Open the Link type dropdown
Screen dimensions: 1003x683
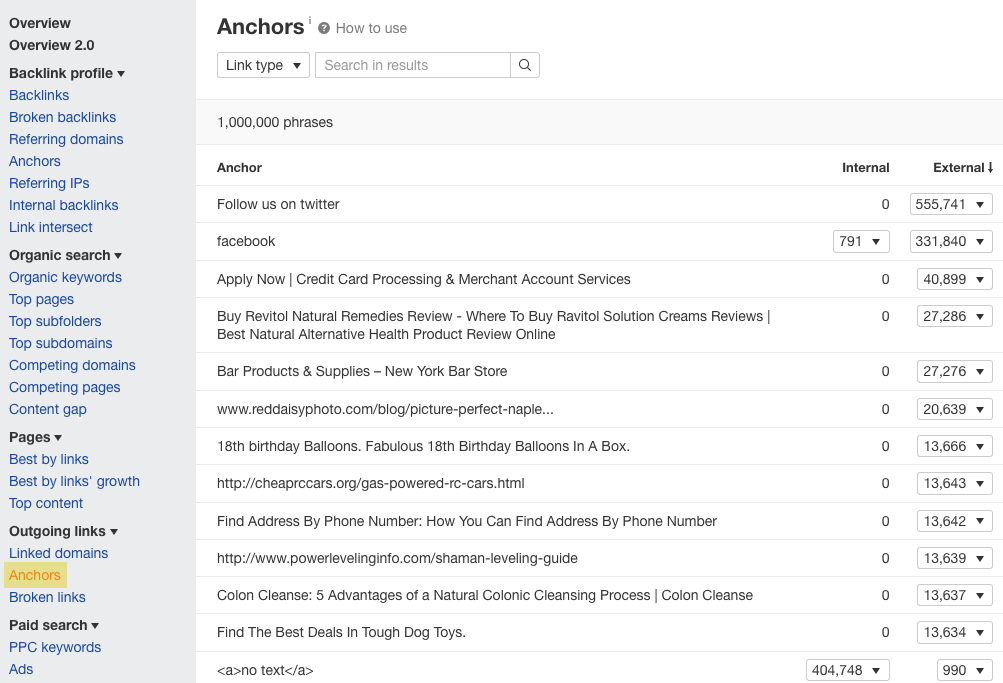pos(262,64)
